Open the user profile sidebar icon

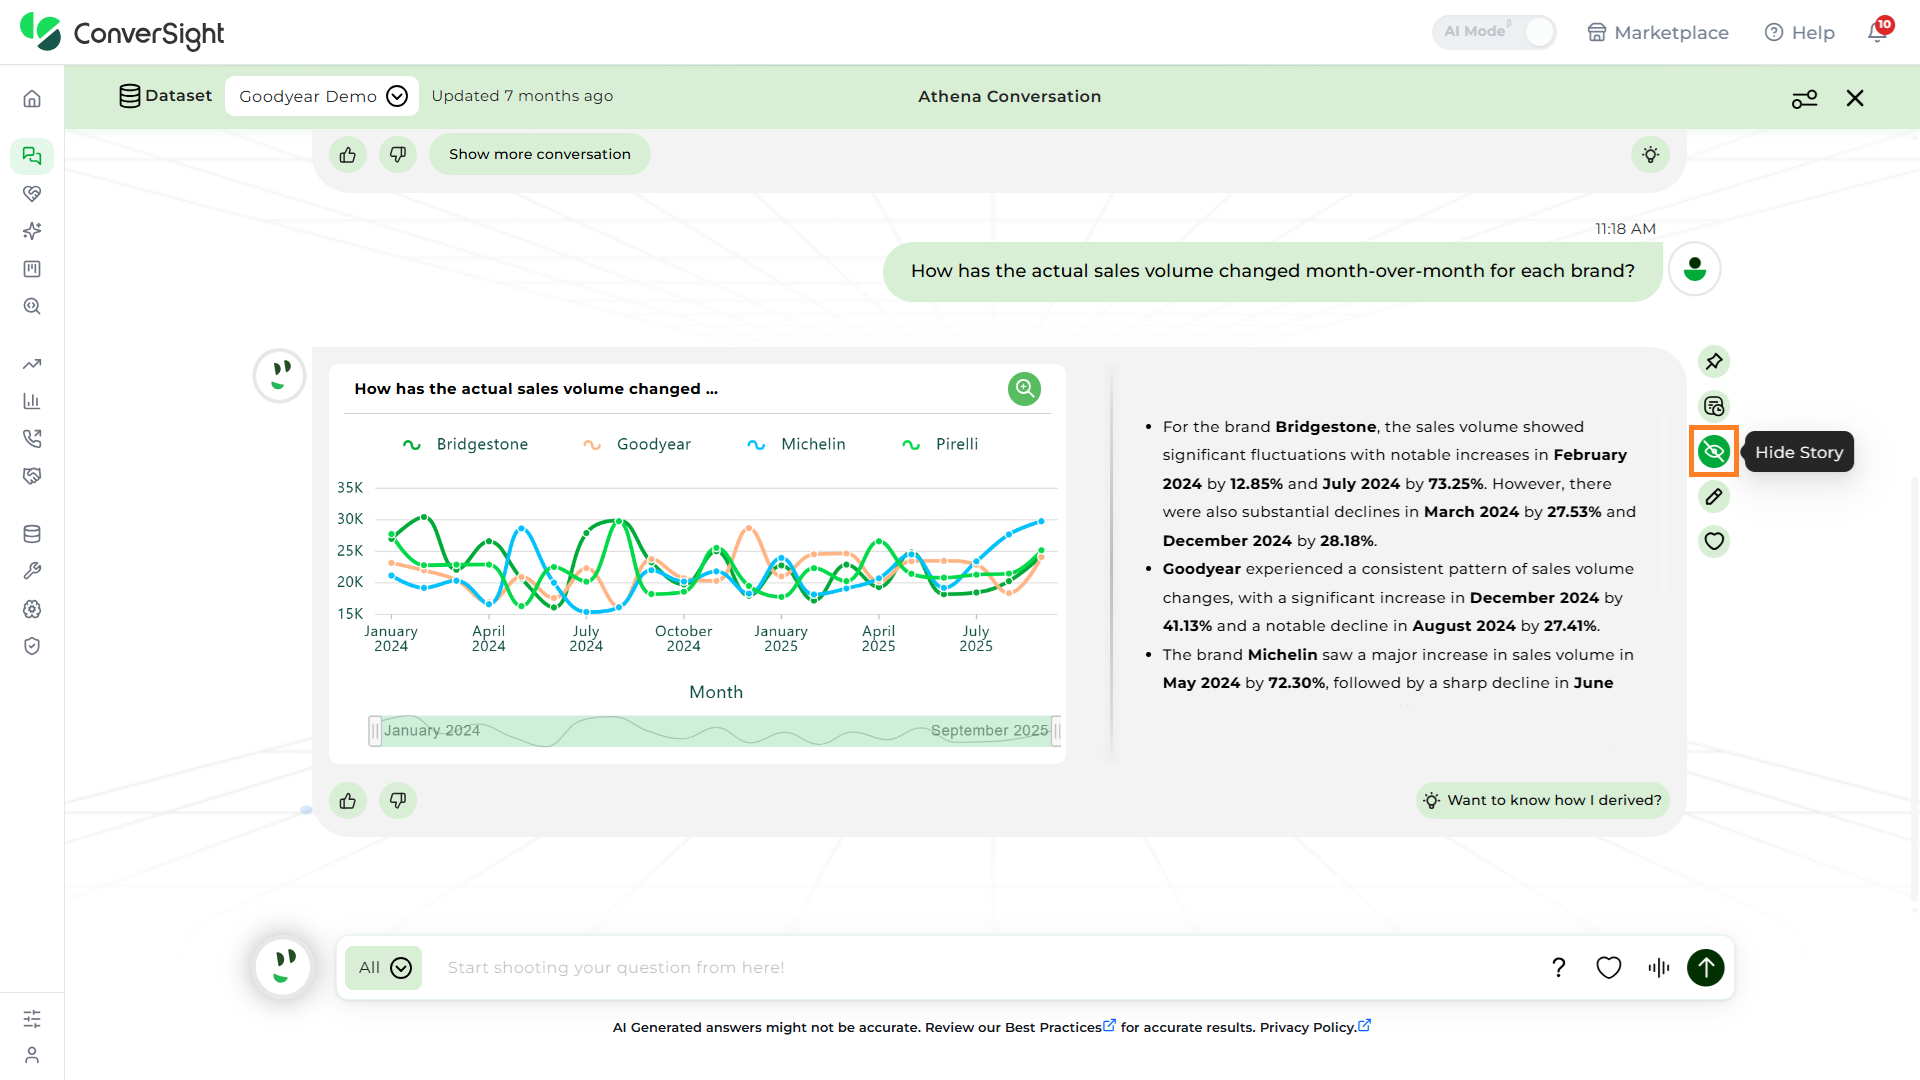(32, 1055)
